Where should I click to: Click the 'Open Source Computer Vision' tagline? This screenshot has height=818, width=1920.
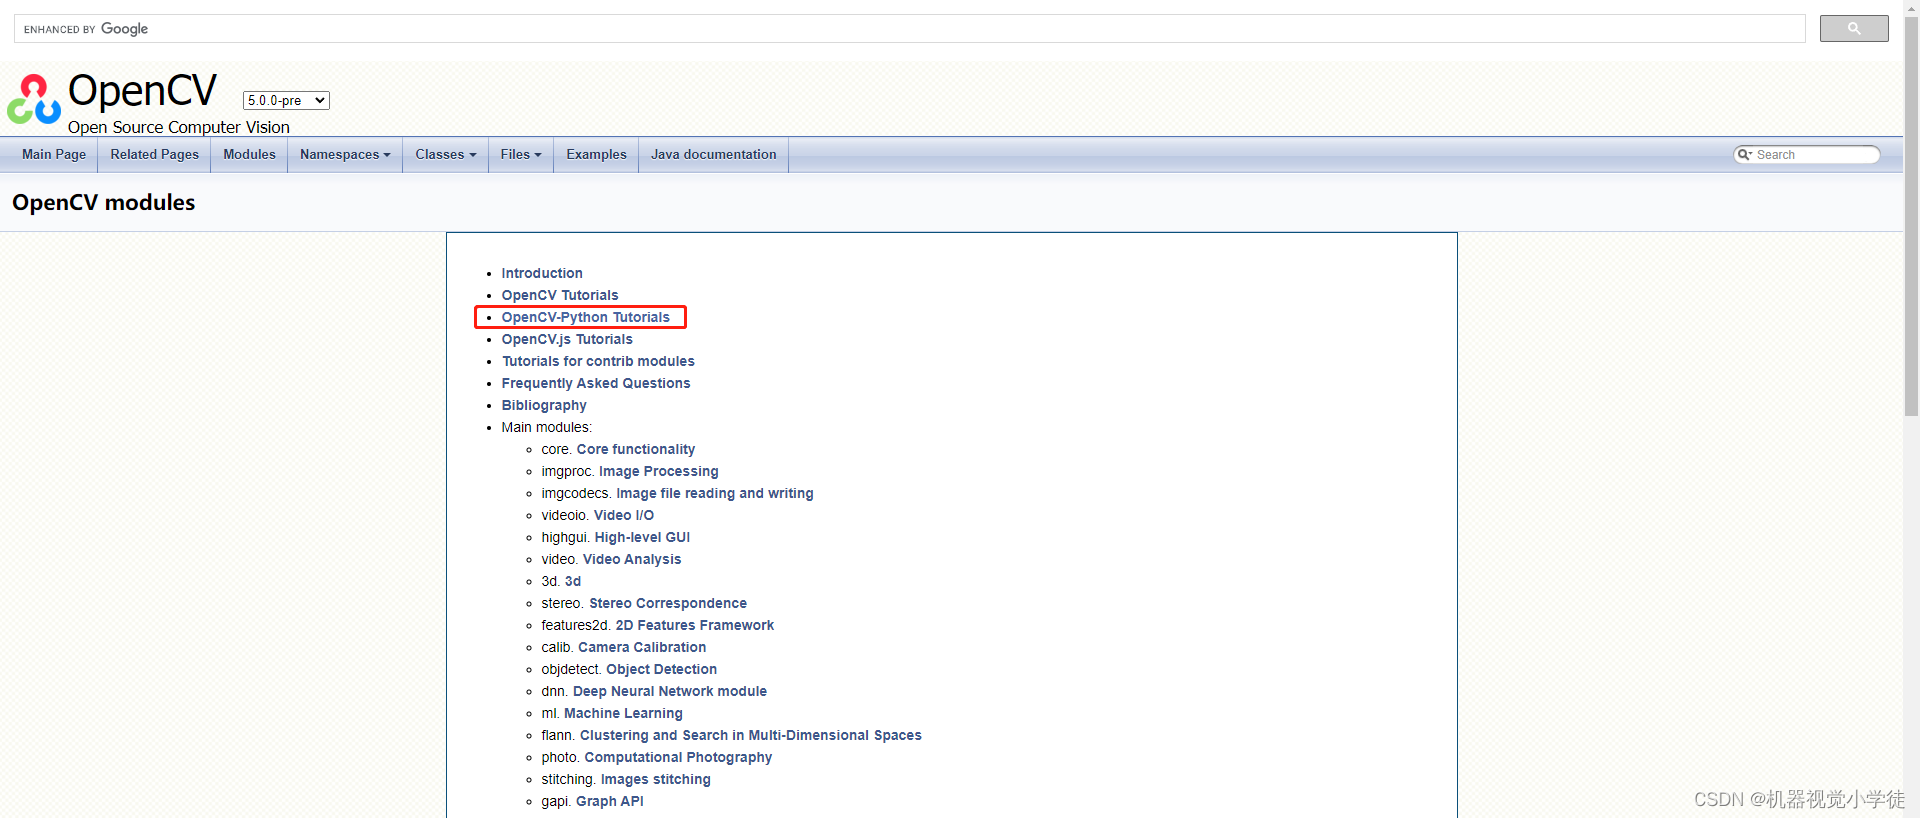(179, 127)
